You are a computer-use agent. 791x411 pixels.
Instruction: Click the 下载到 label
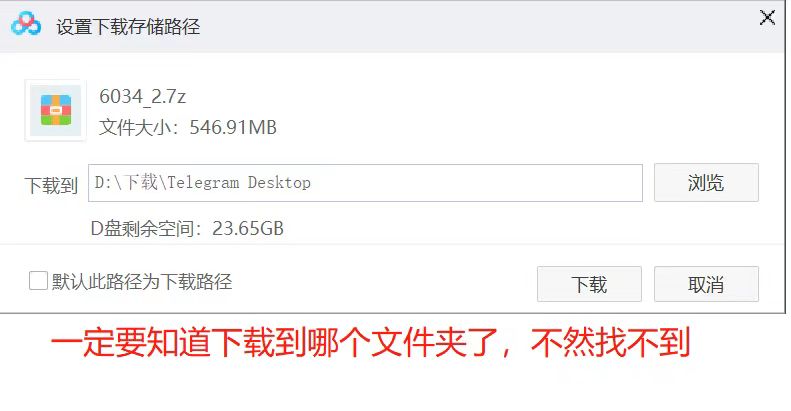51,185
